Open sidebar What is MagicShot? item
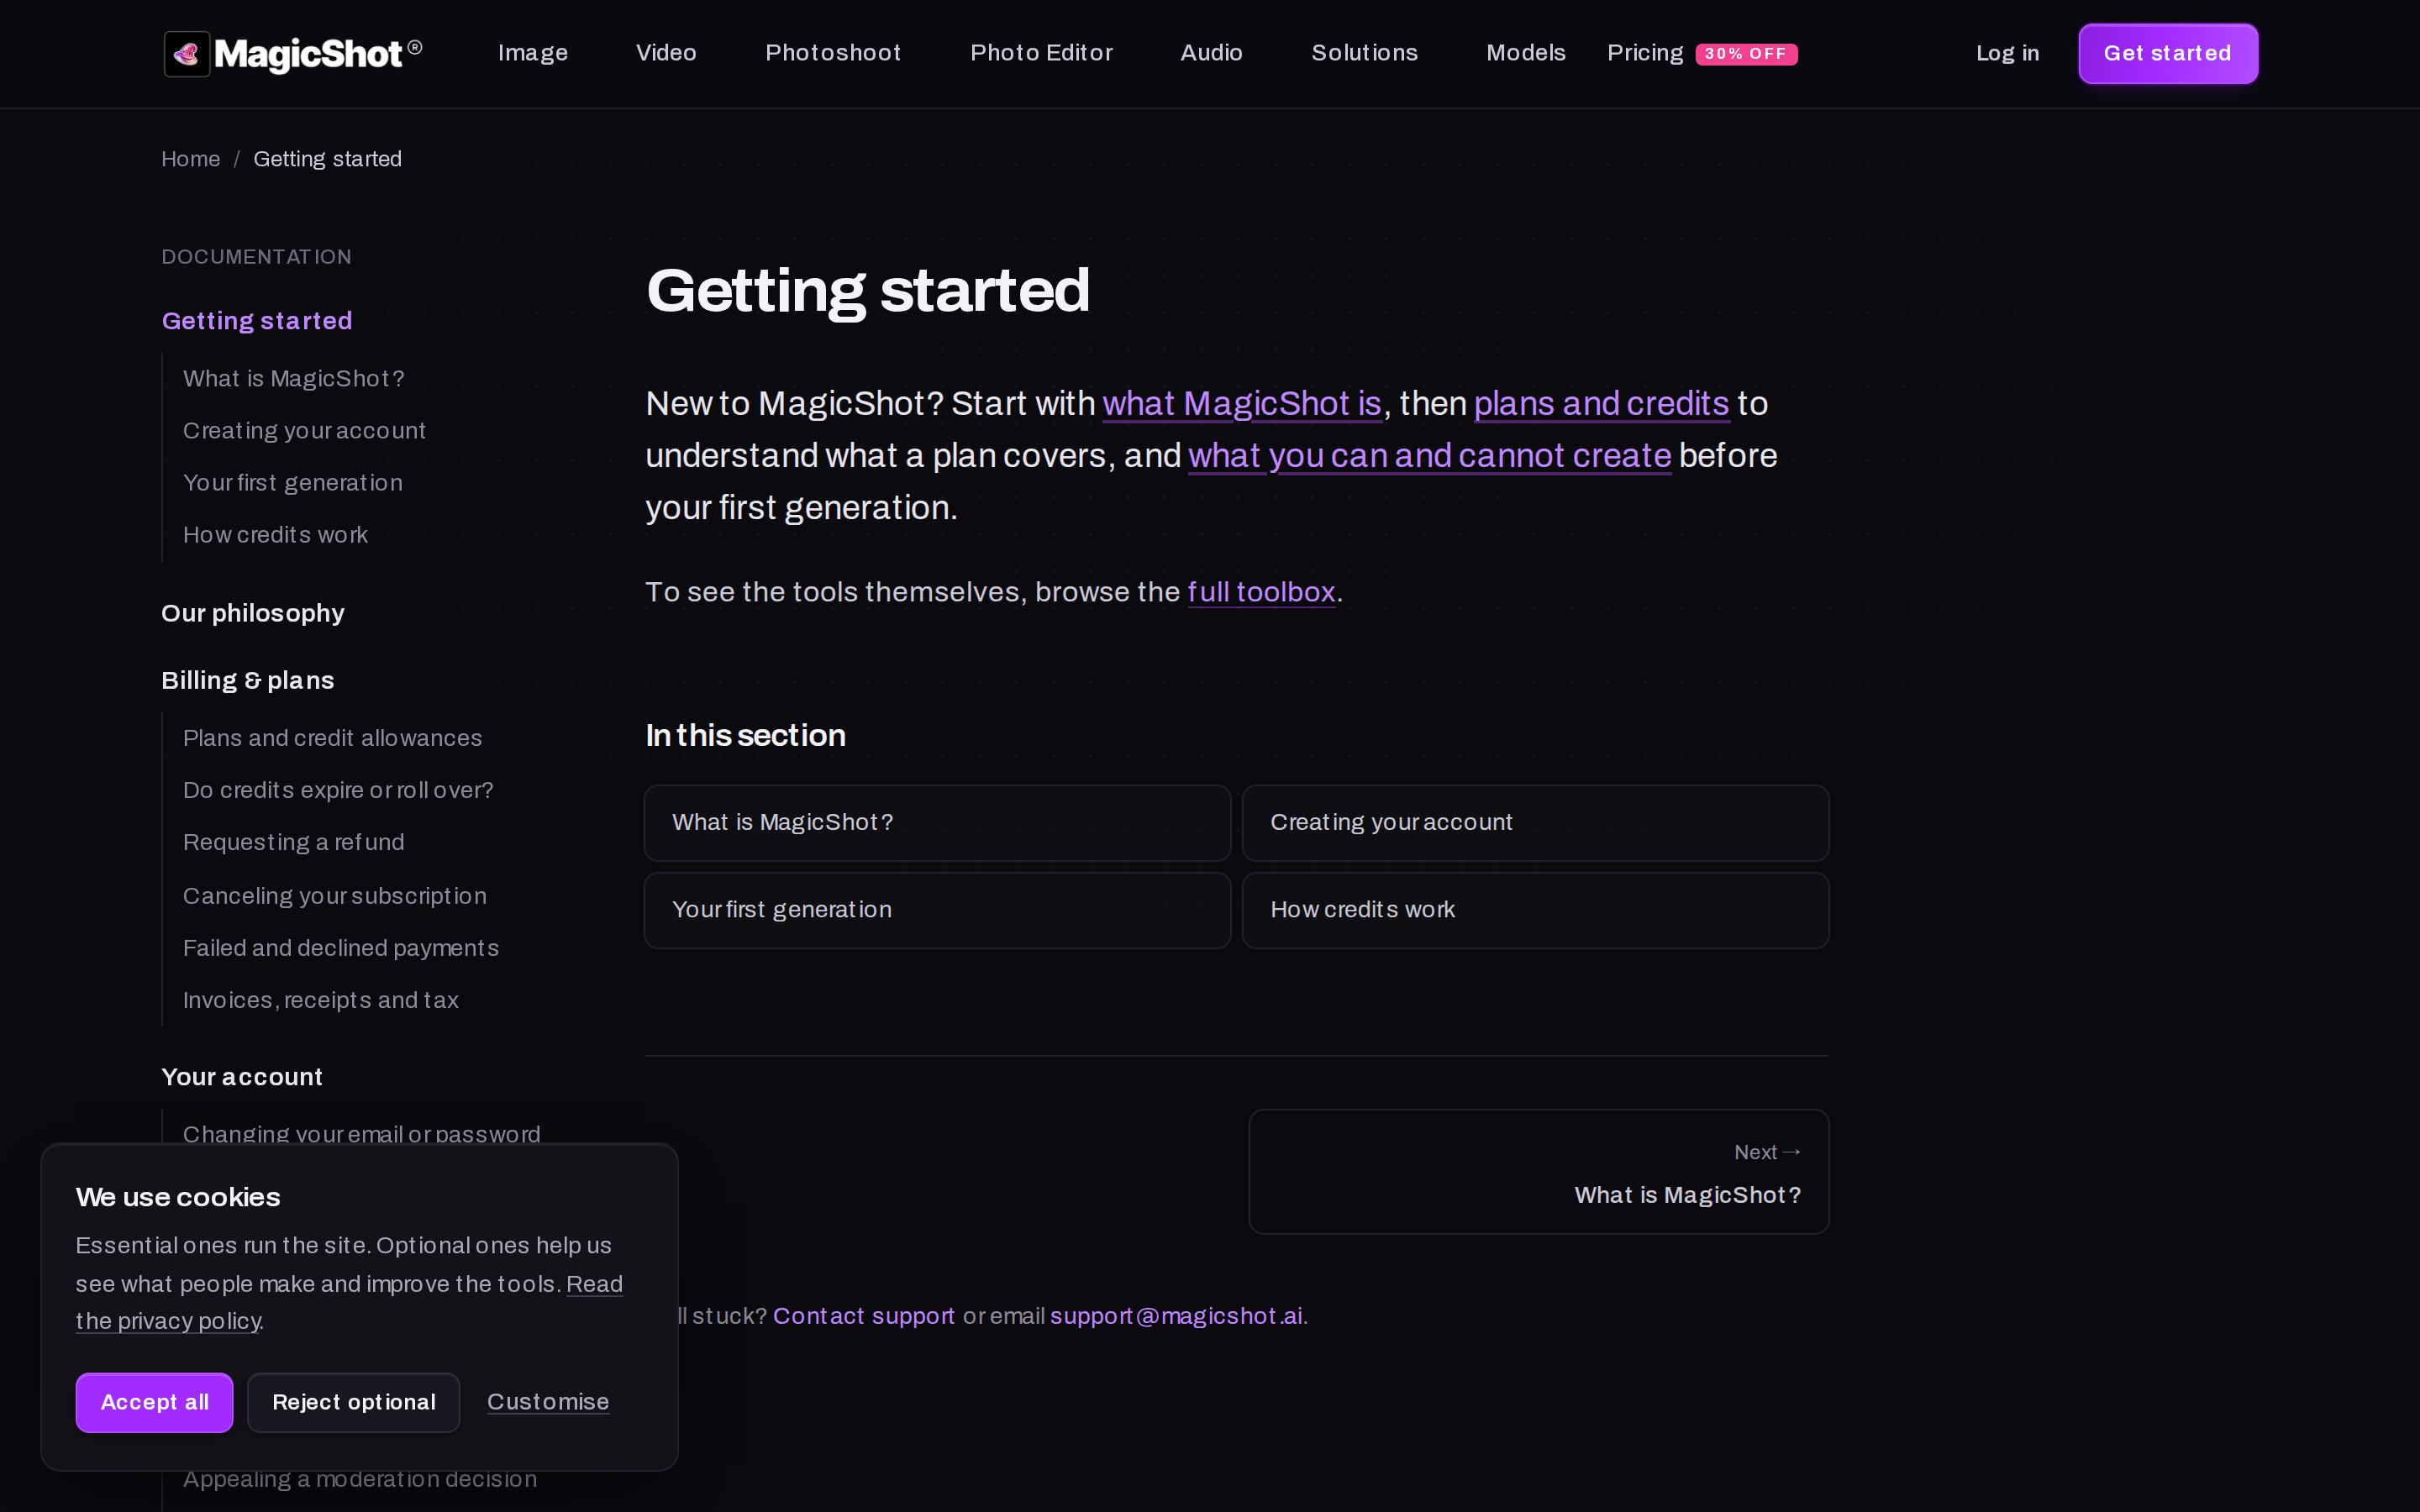2420x1512 pixels. 294,379
